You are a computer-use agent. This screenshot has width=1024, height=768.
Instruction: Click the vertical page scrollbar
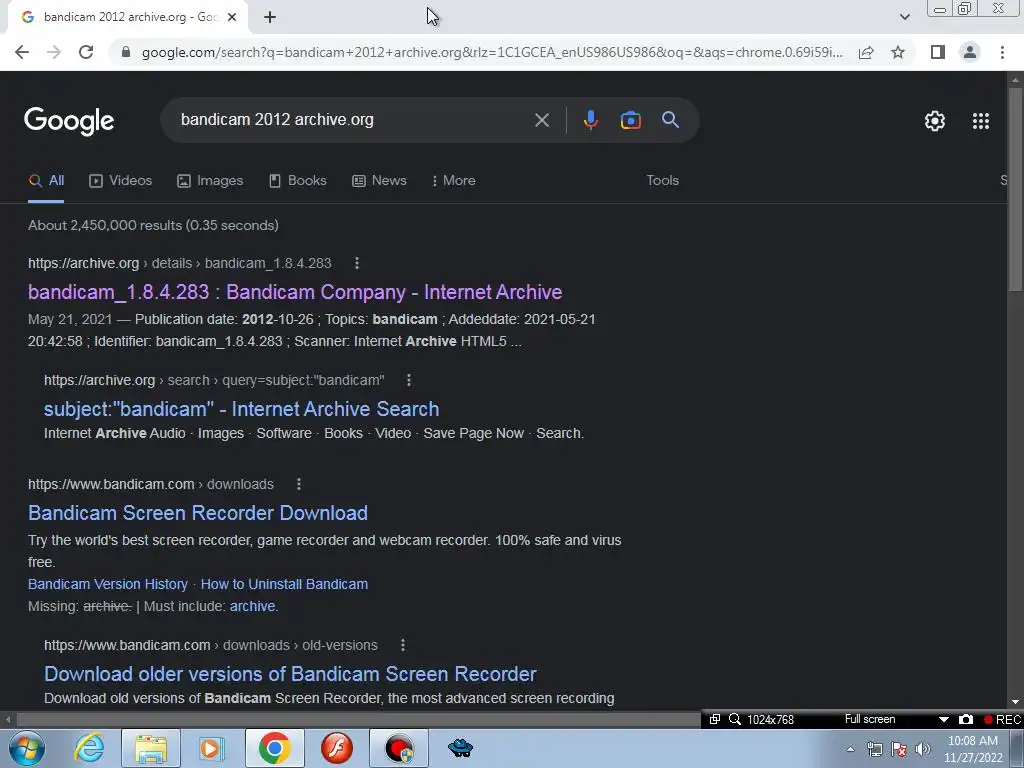tap(1015, 189)
